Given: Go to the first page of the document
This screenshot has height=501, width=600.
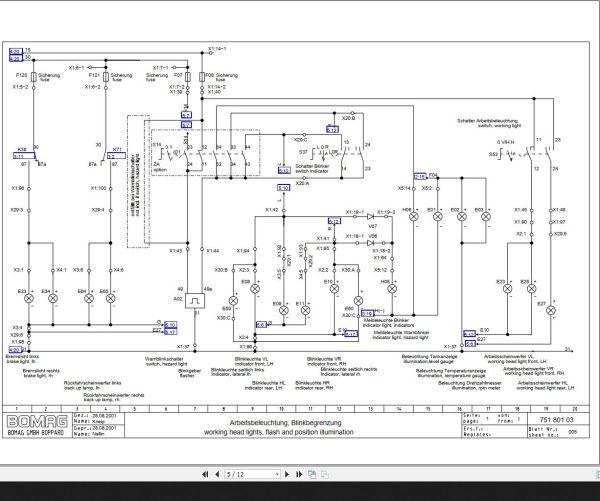Looking at the screenshot, I should (205, 474).
